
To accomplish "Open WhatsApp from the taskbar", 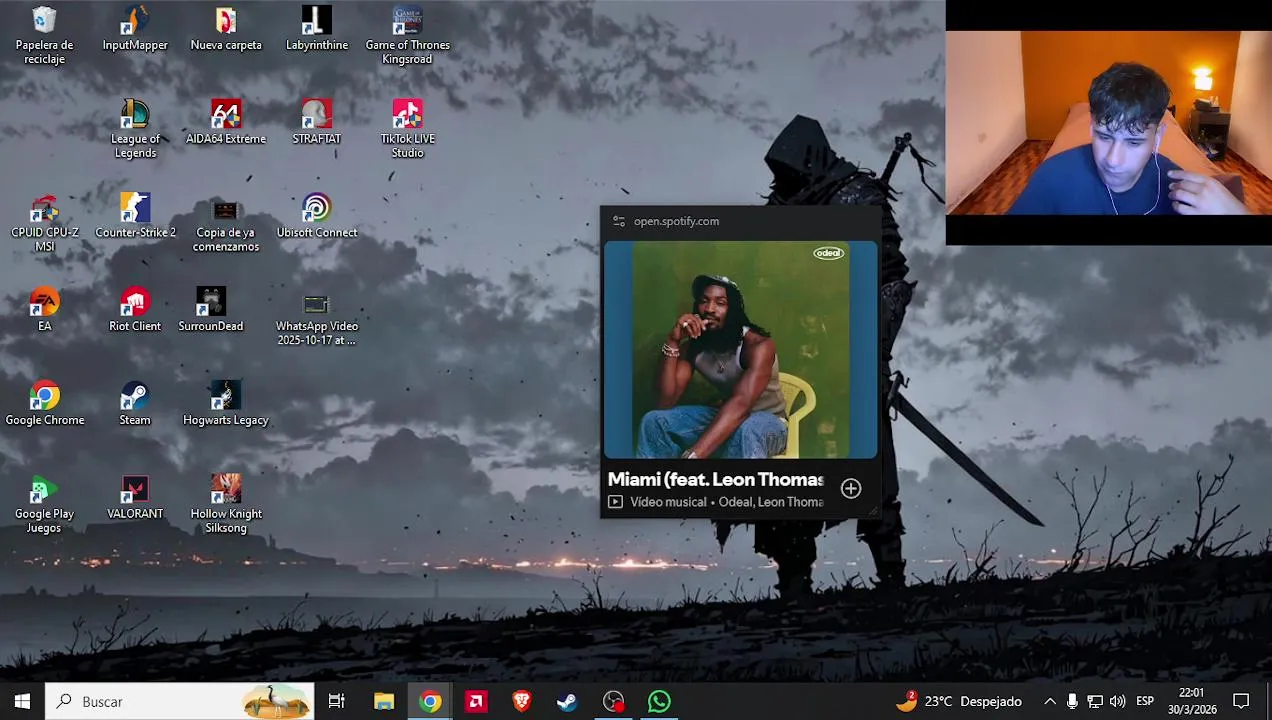I will [659, 701].
